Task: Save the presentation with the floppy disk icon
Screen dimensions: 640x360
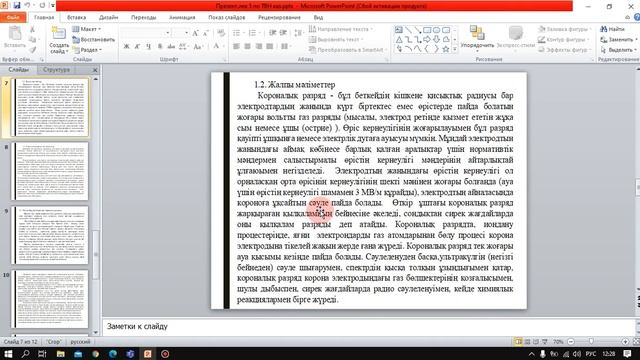Action: [x=17, y=6]
